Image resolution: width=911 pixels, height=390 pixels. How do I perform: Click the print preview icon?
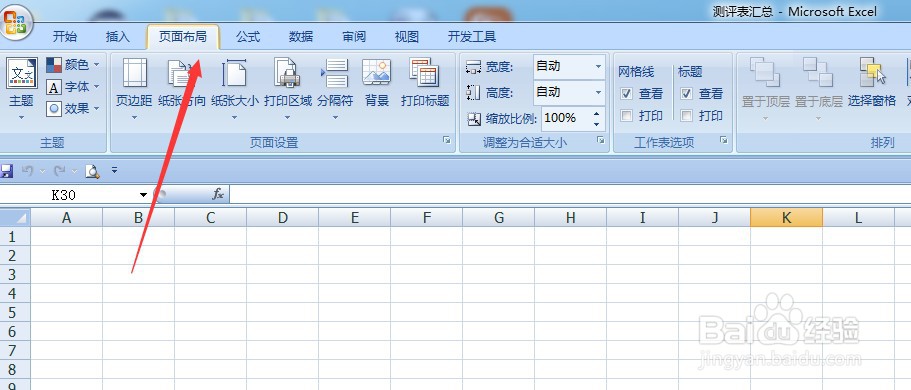[92, 171]
